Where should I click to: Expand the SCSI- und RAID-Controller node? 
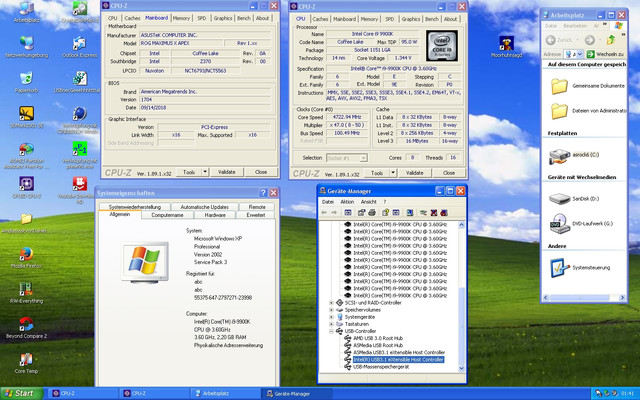(331, 303)
